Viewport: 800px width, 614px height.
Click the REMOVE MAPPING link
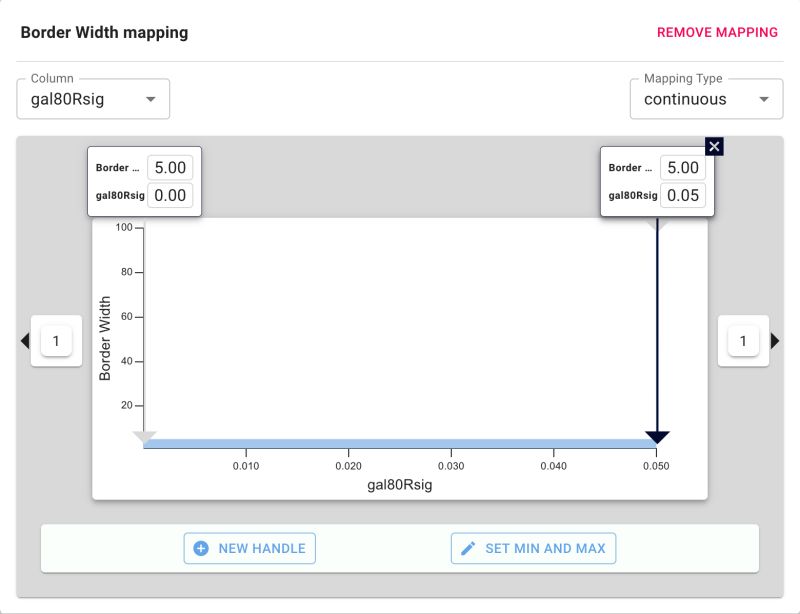pyautogui.click(x=716, y=32)
